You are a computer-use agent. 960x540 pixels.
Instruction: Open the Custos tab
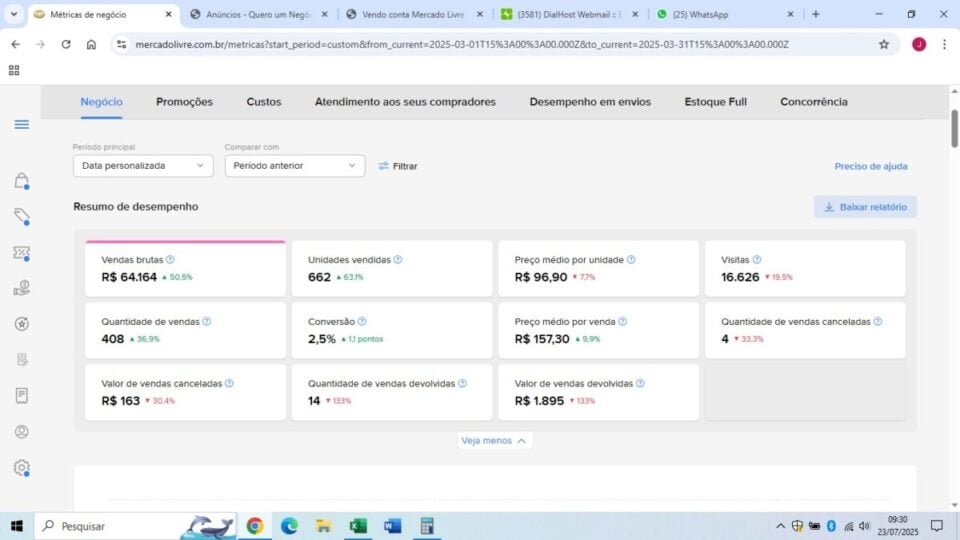[264, 102]
